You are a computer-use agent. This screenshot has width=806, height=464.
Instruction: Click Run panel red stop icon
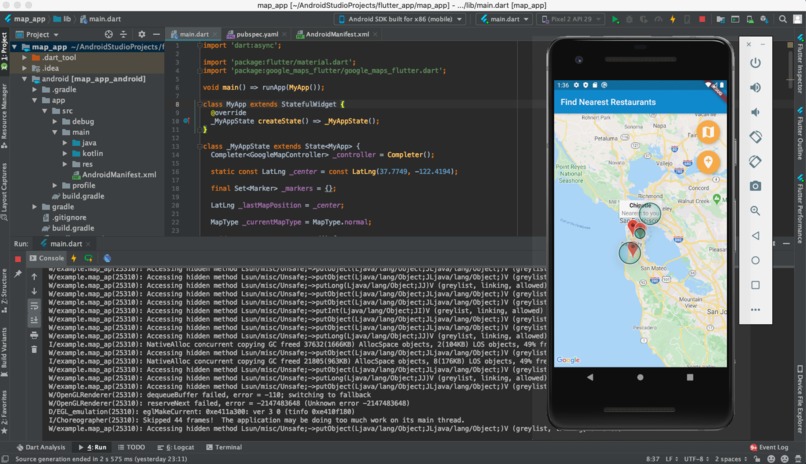(x=18, y=258)
